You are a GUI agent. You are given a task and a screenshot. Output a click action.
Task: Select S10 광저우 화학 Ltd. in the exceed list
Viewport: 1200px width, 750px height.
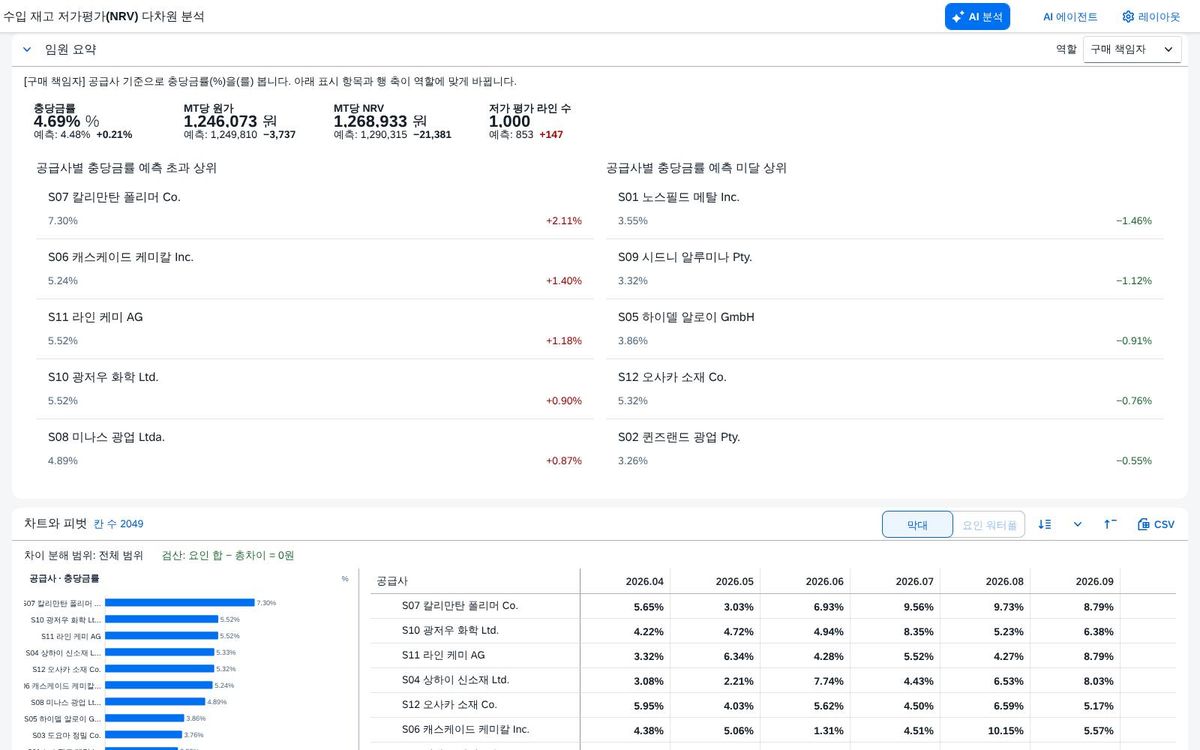[x=315, y=389]
